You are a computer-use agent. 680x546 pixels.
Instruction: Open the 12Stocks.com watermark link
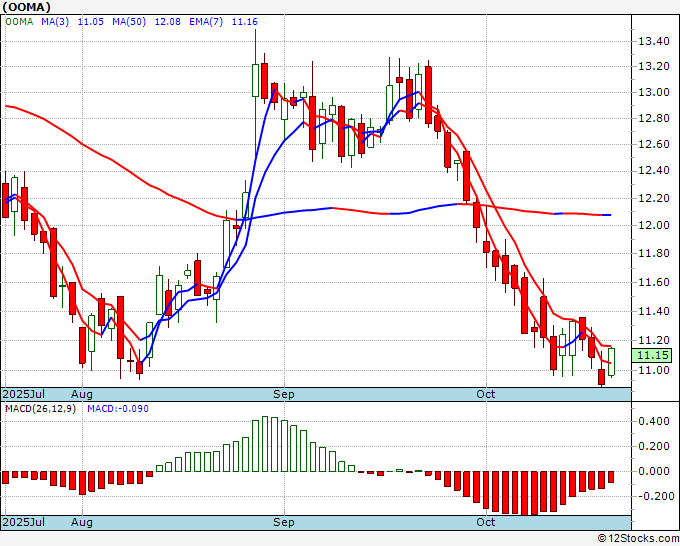click(635, 538)
